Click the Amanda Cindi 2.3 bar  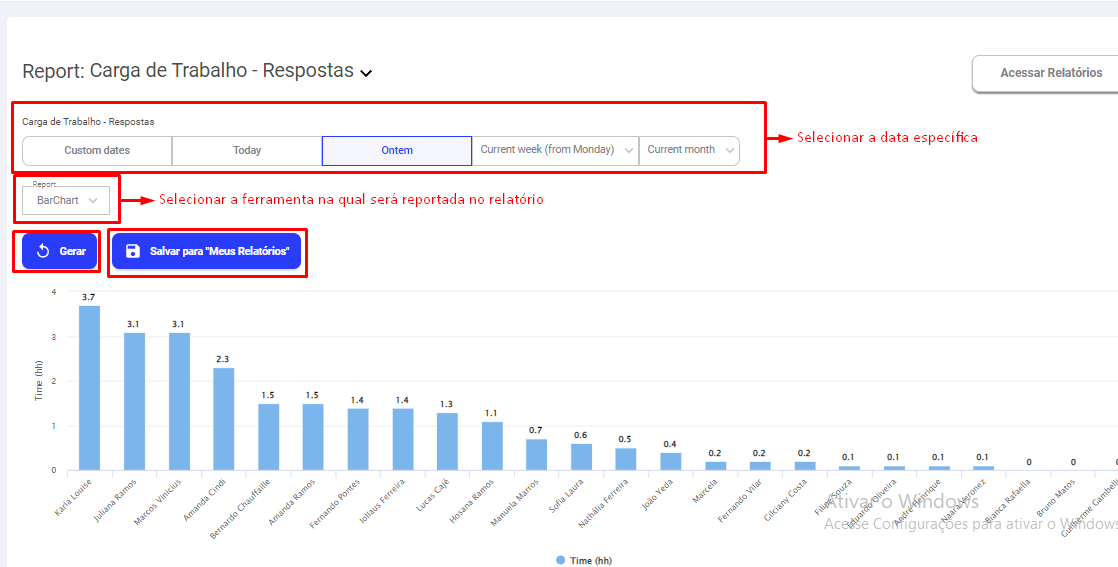click(224, 419)
